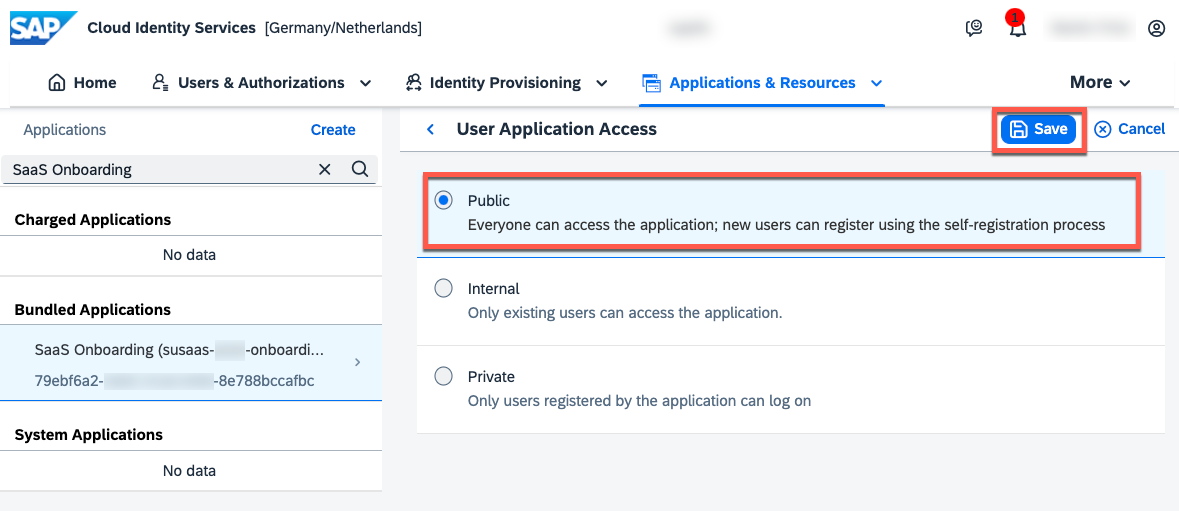Viewport: 1179px width, 511px height.
Task: Click the User Application Access heading
Action: click(556, 129)
